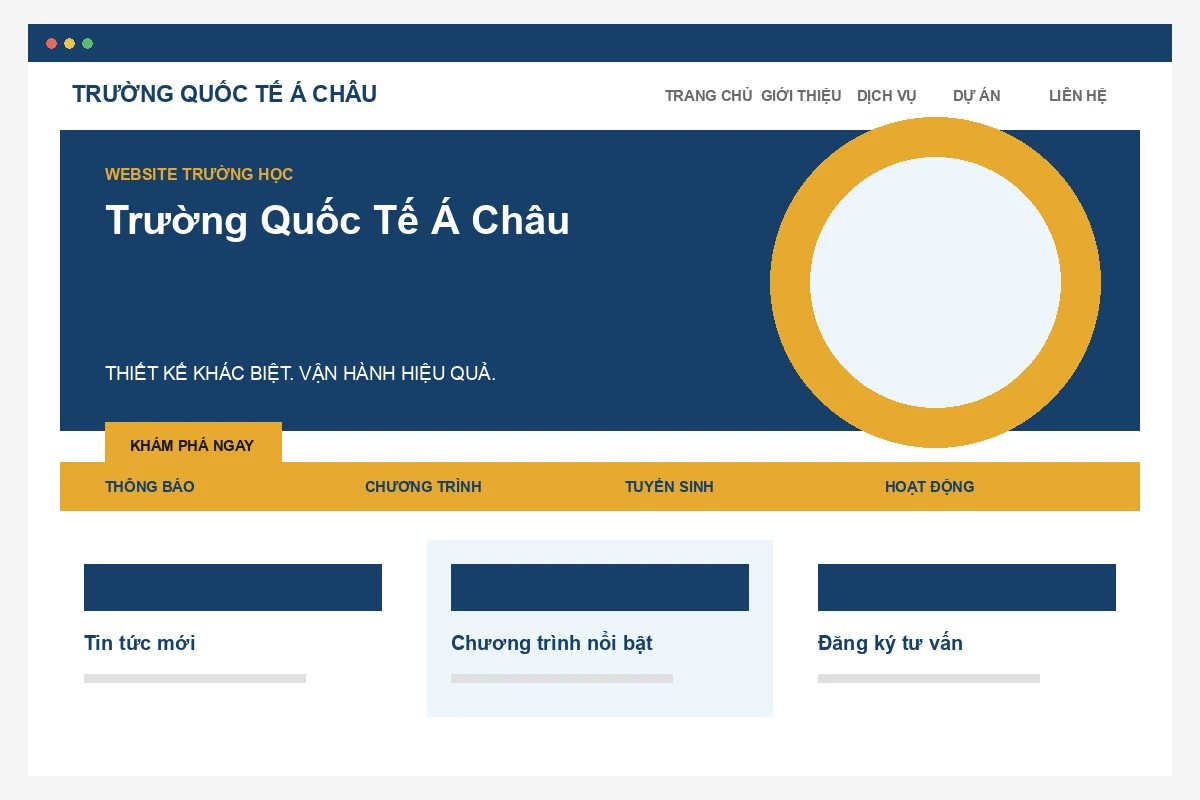Image resolution: width=1200 pixels, height=800 pixels.
Task: Open the Đăng ký tư vấn card title
Action: [890, 643]
